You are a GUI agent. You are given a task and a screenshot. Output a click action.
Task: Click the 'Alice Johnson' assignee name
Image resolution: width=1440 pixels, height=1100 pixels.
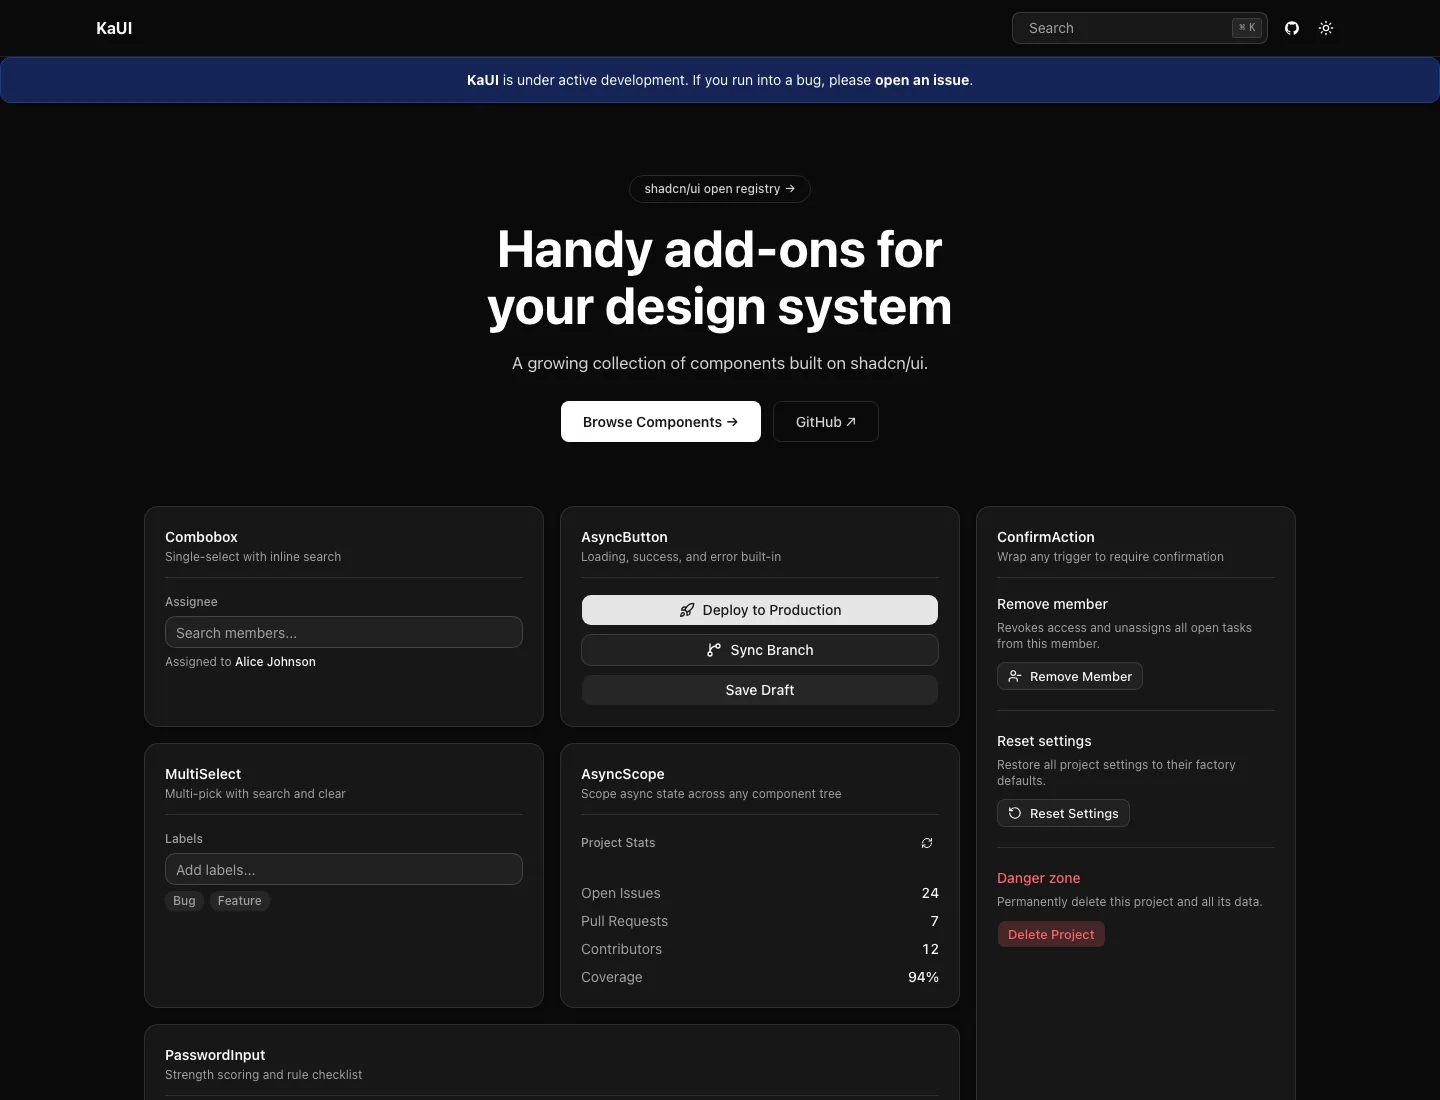(275, 662)
